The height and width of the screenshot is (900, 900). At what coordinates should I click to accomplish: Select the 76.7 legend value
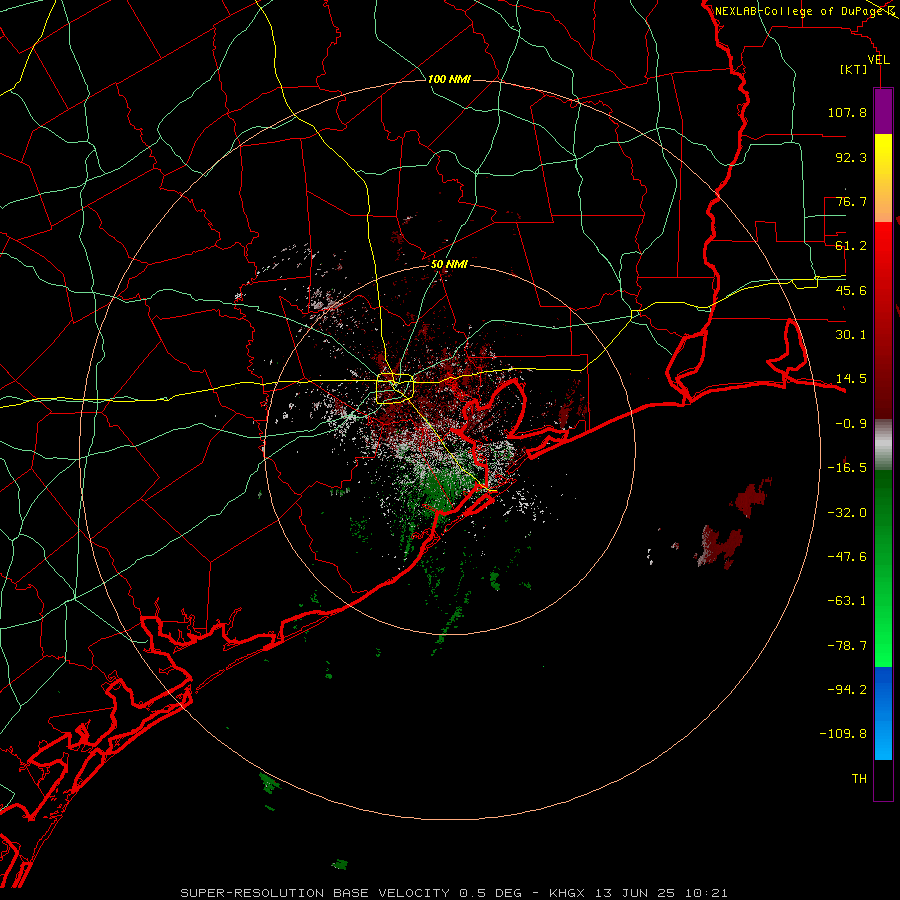(x=851, y=201)
